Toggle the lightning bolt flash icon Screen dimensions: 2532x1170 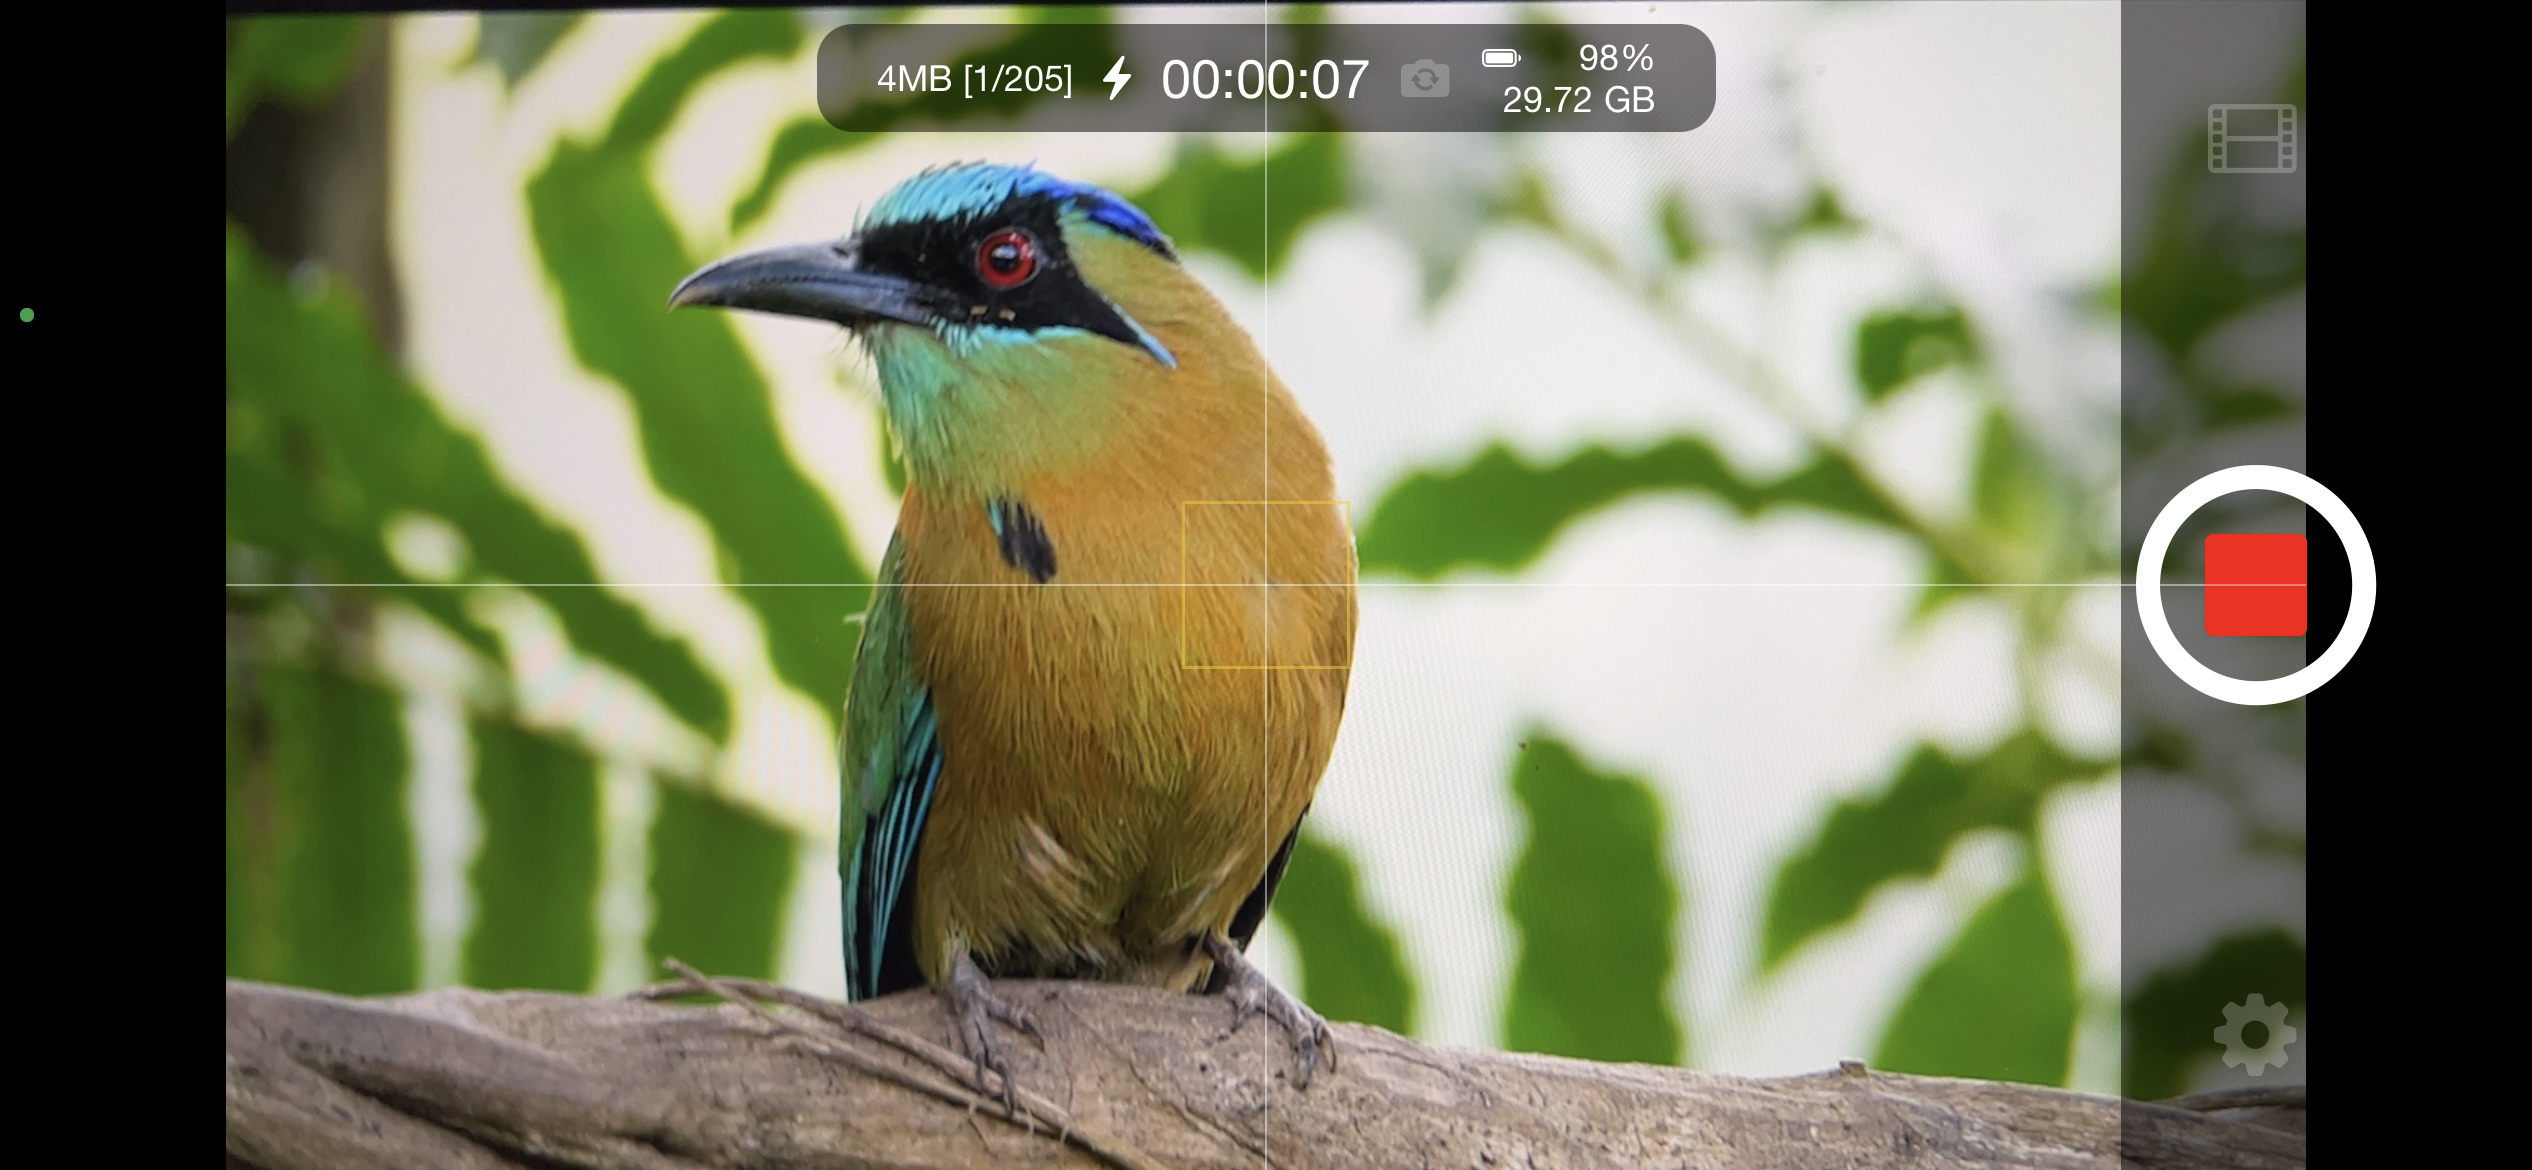coord(1117,78)
